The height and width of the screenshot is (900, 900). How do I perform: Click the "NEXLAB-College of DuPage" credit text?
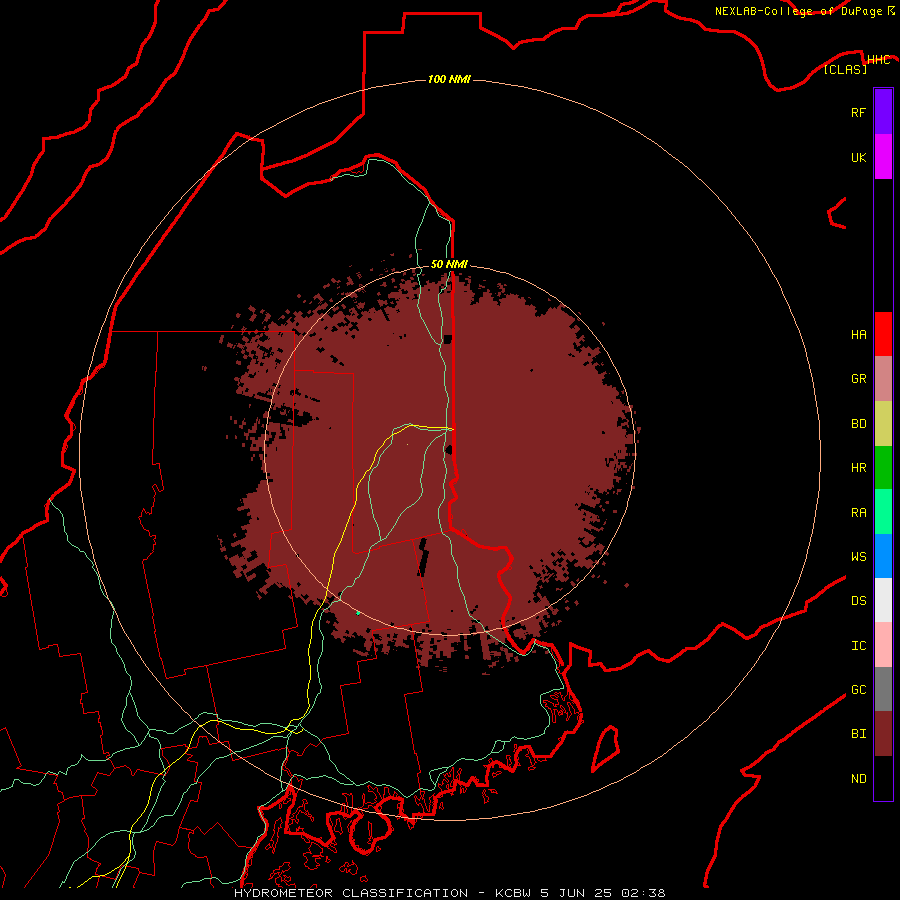798,11
